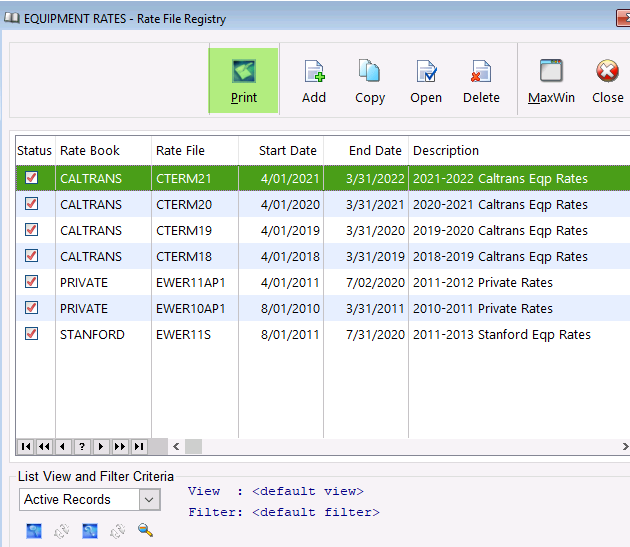Click the Description column header

tap(519, 151)
